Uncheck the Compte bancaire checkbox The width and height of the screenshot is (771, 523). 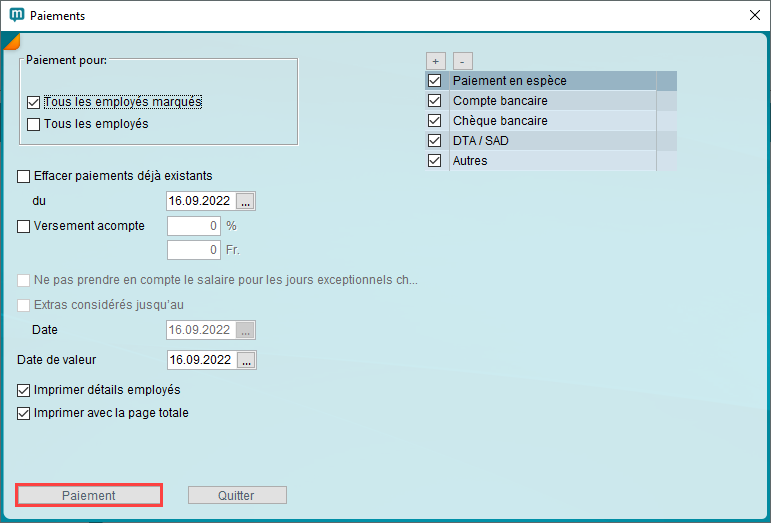click(435, 101)
